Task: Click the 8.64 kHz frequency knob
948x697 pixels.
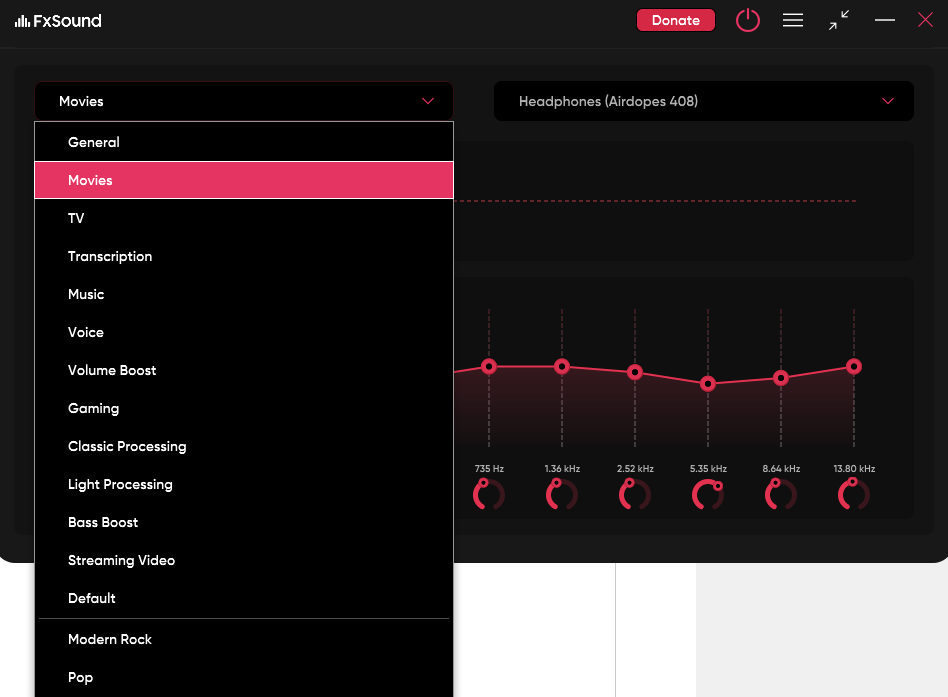Action: 781,494
